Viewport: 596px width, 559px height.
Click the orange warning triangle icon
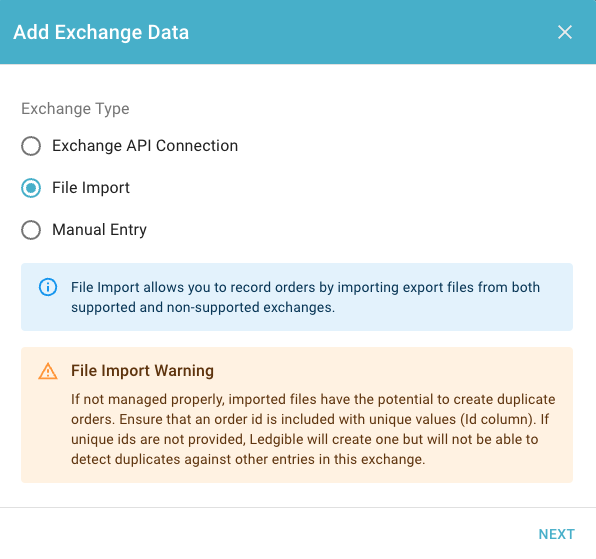click(48, 371)
